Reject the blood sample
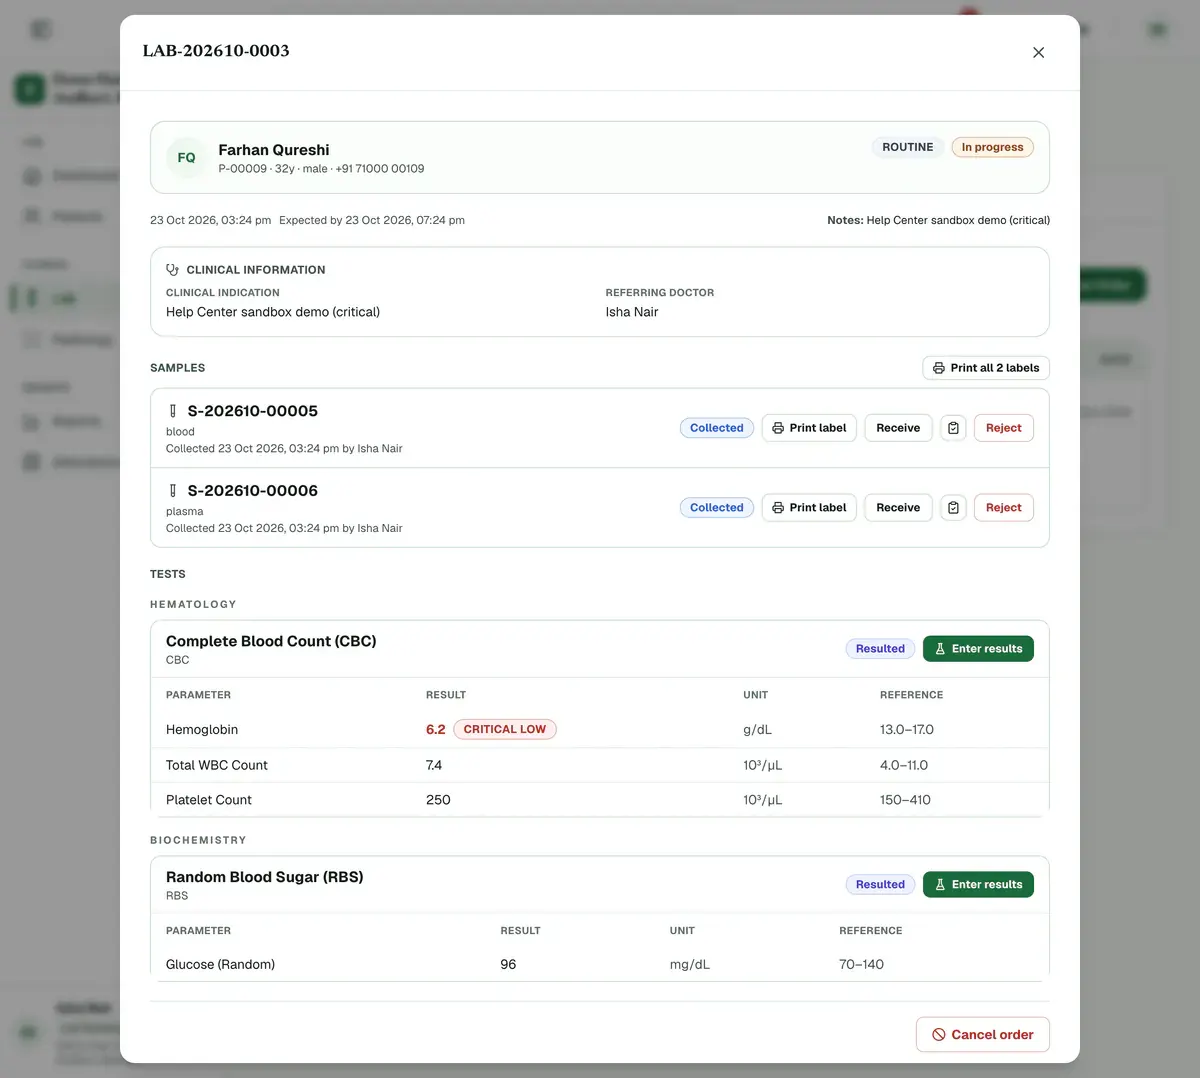This screenshot has height=1078, width=1200. click(1003, 428)
